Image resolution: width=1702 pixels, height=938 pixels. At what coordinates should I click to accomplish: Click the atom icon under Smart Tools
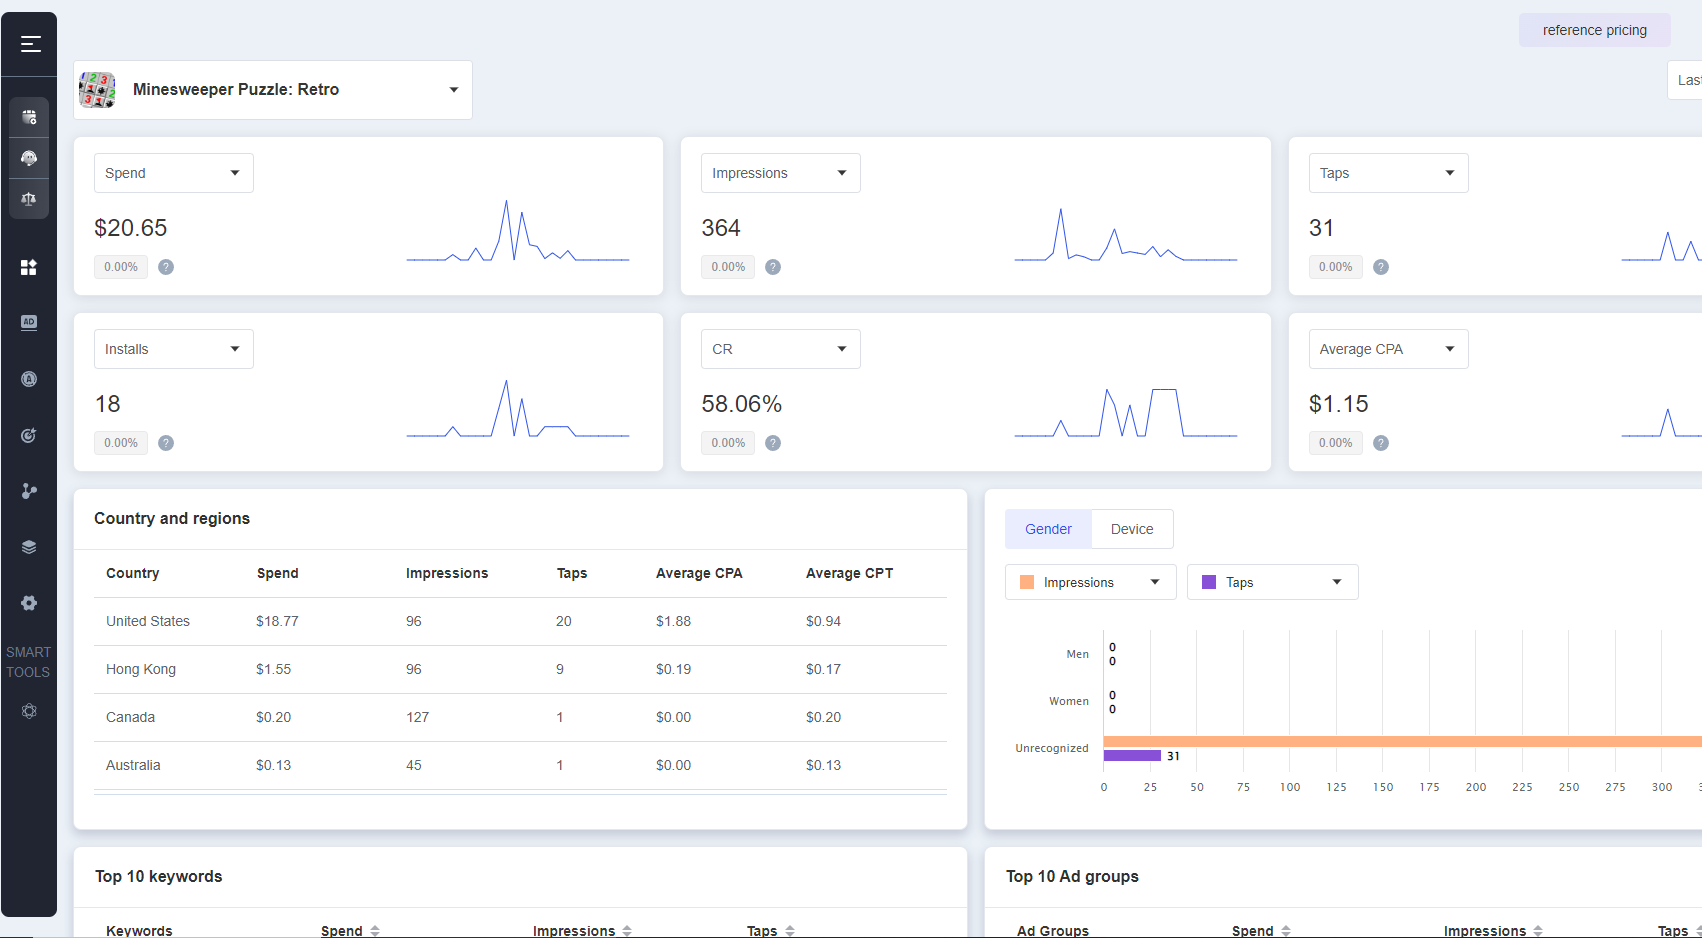(x=29, y=711)
